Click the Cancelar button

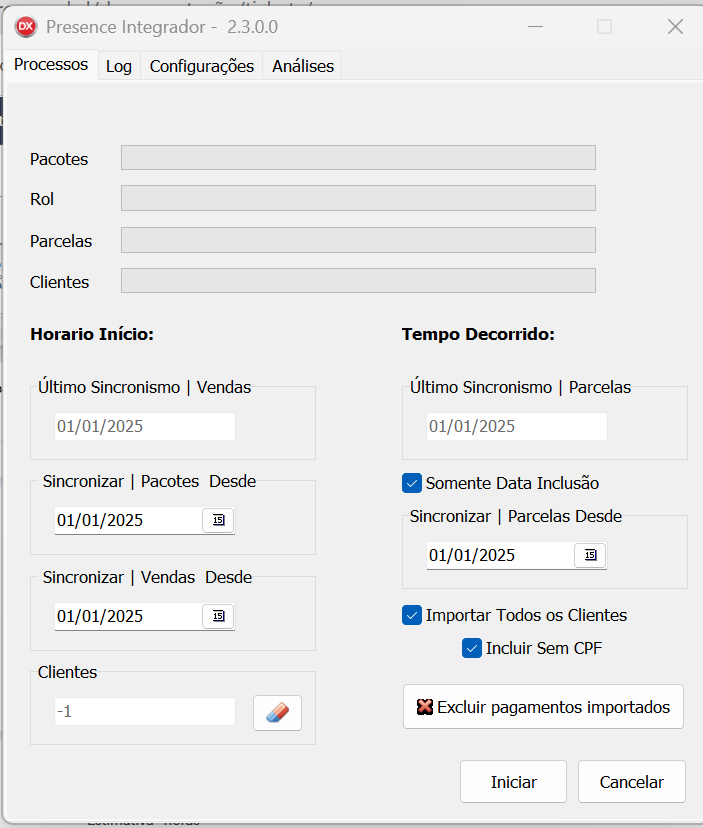(x=631, y=782)
